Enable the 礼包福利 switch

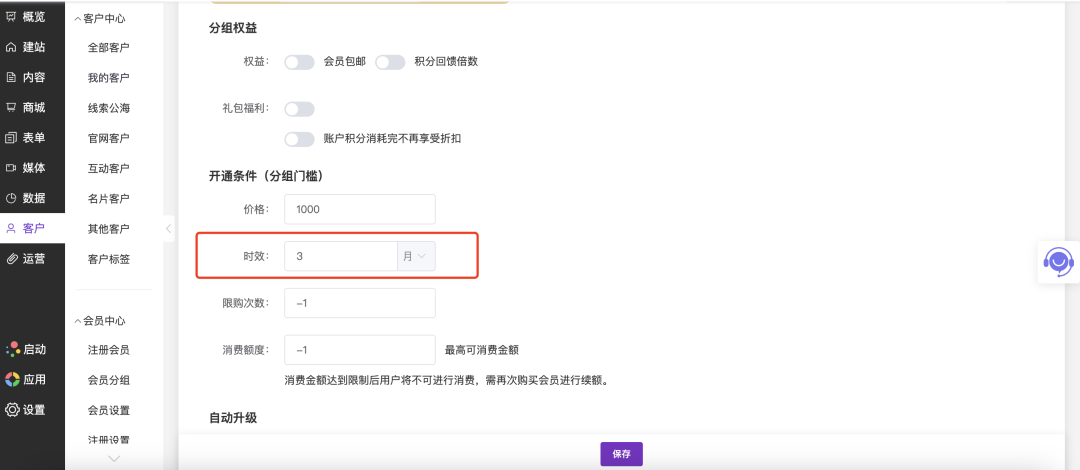point(300,109)
